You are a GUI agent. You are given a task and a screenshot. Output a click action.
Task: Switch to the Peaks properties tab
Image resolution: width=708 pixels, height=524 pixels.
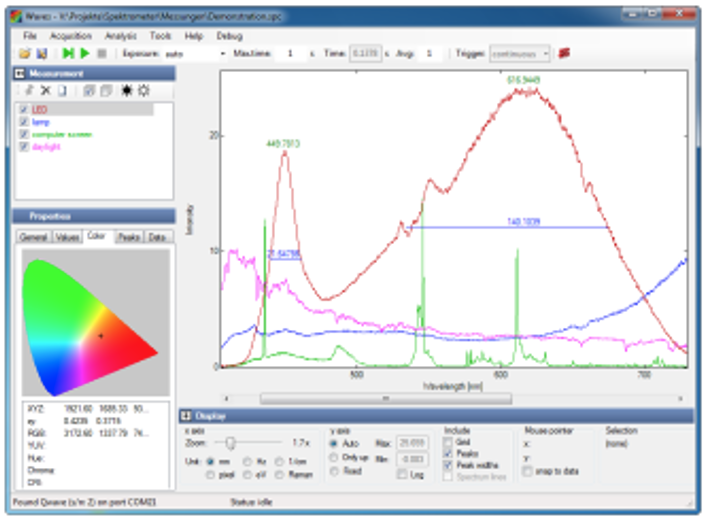(129, 237)
